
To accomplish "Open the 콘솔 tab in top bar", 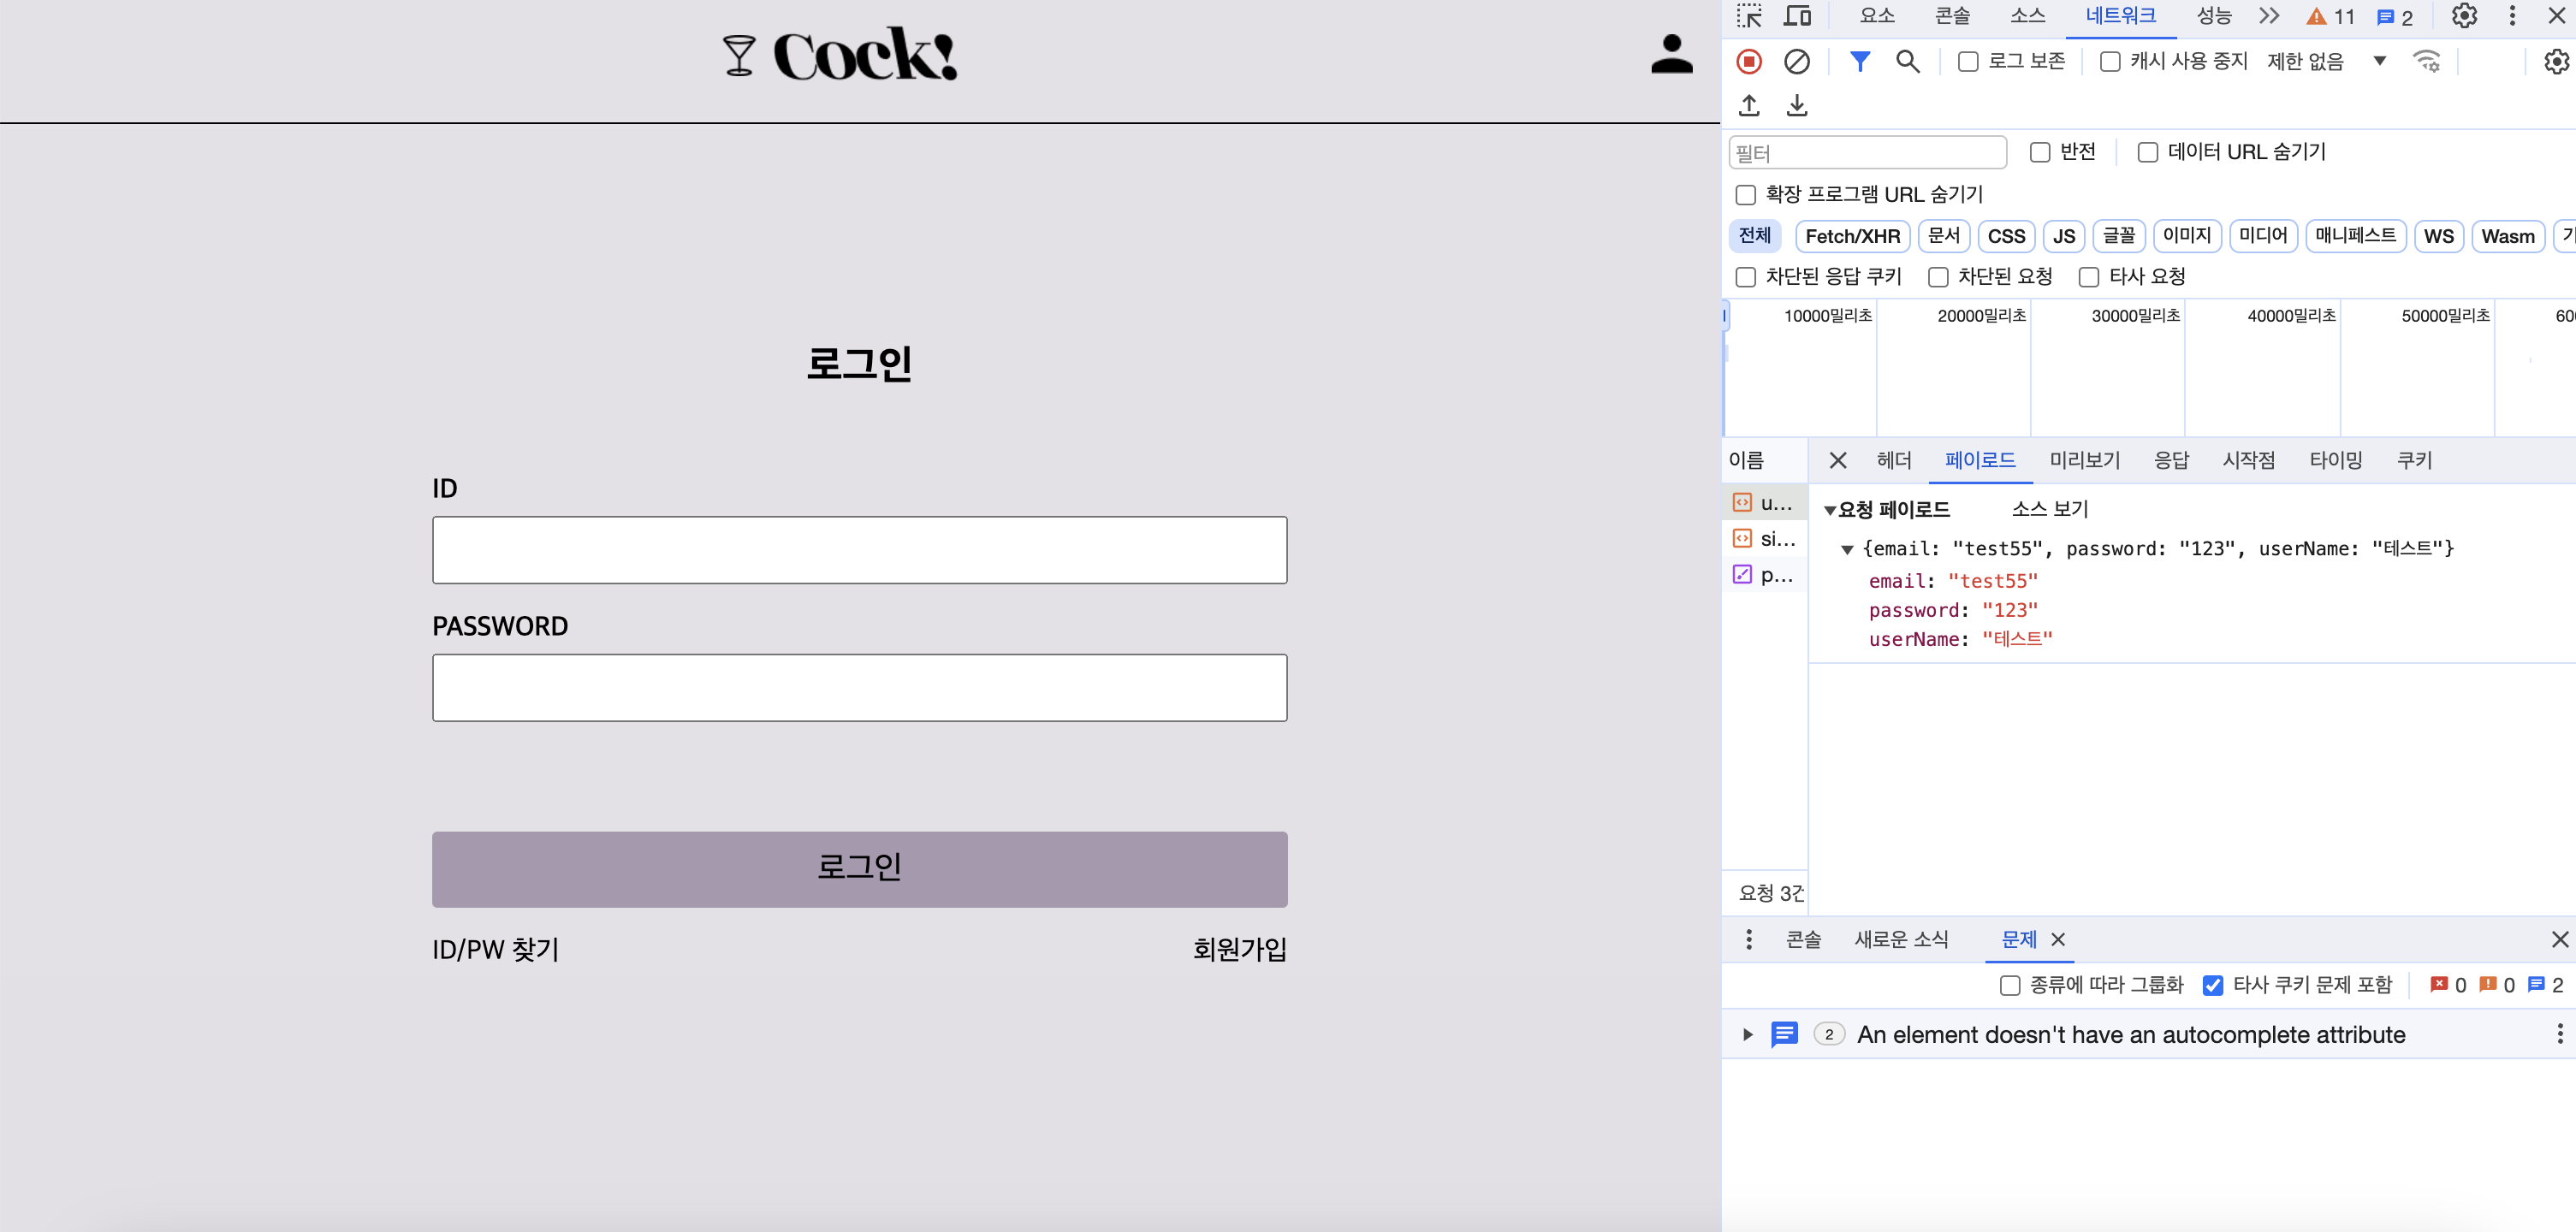I will pyautogui.click(x=1951, y=16).
